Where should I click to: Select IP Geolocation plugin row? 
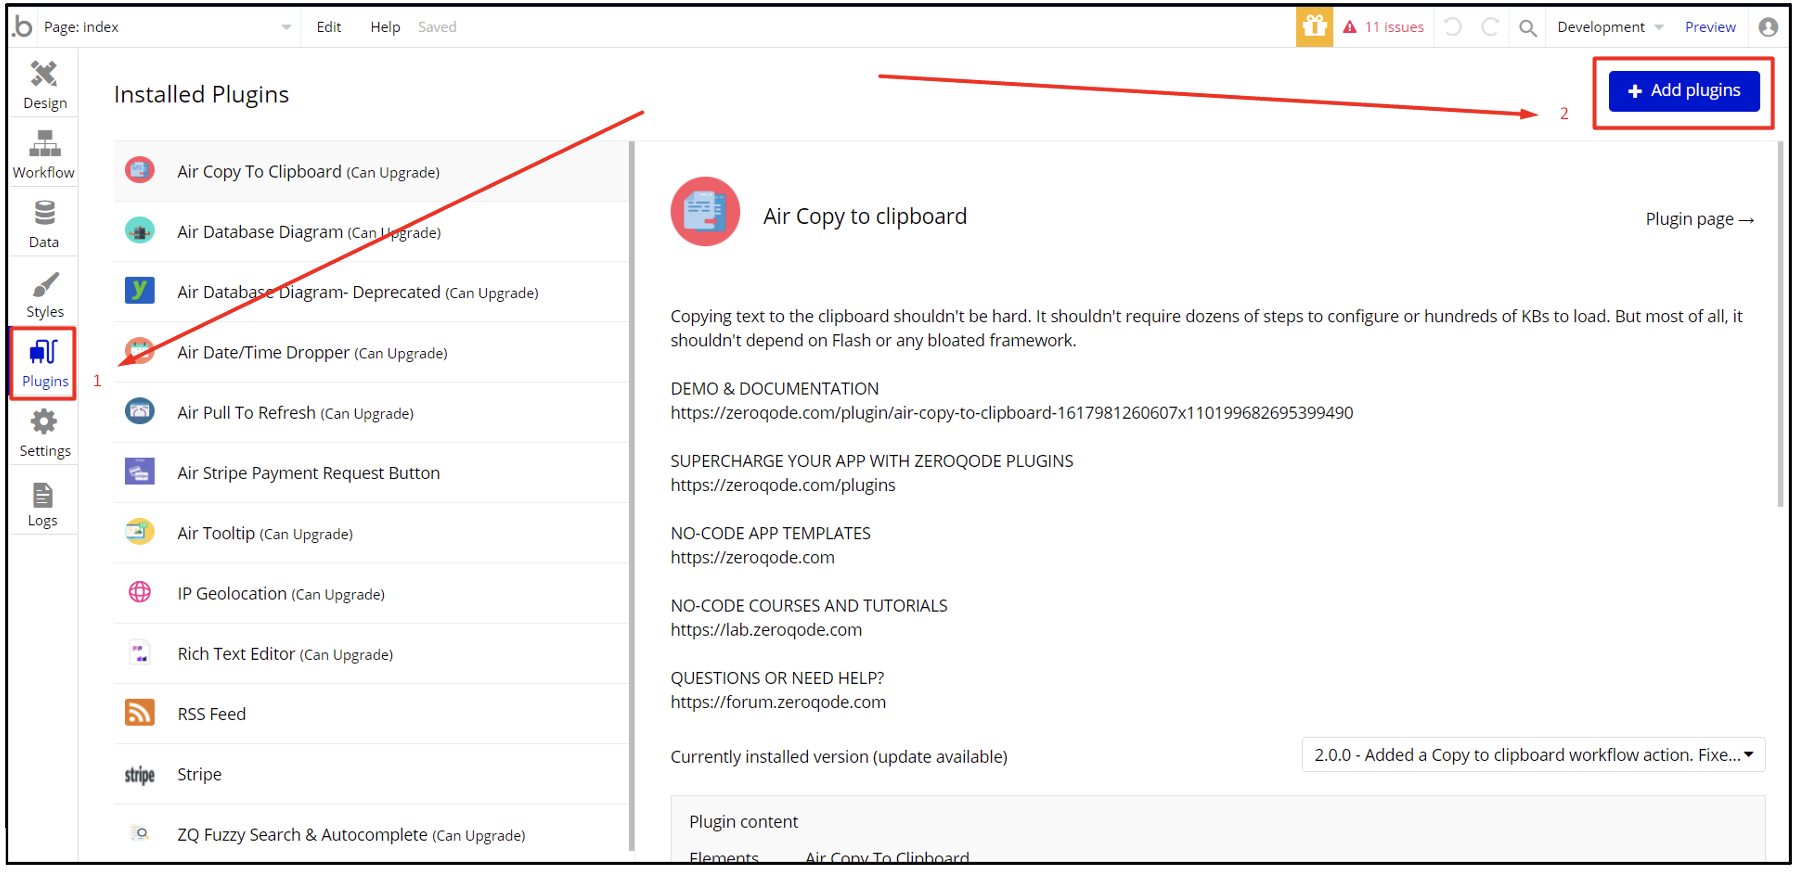pos(371,593)
